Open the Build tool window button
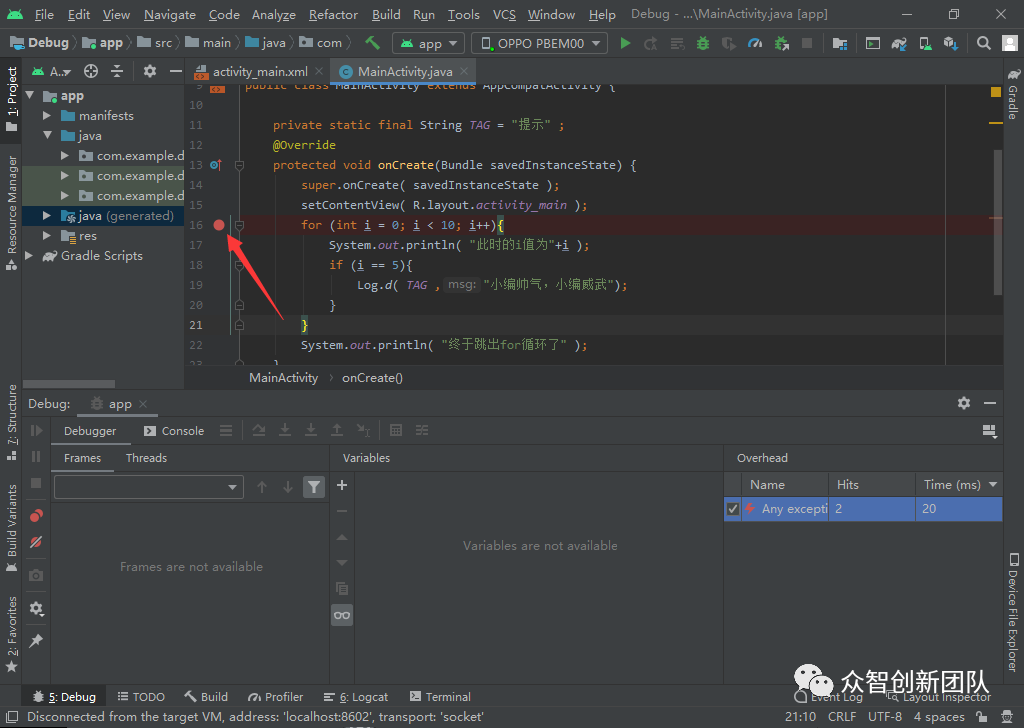 point(206,697)
